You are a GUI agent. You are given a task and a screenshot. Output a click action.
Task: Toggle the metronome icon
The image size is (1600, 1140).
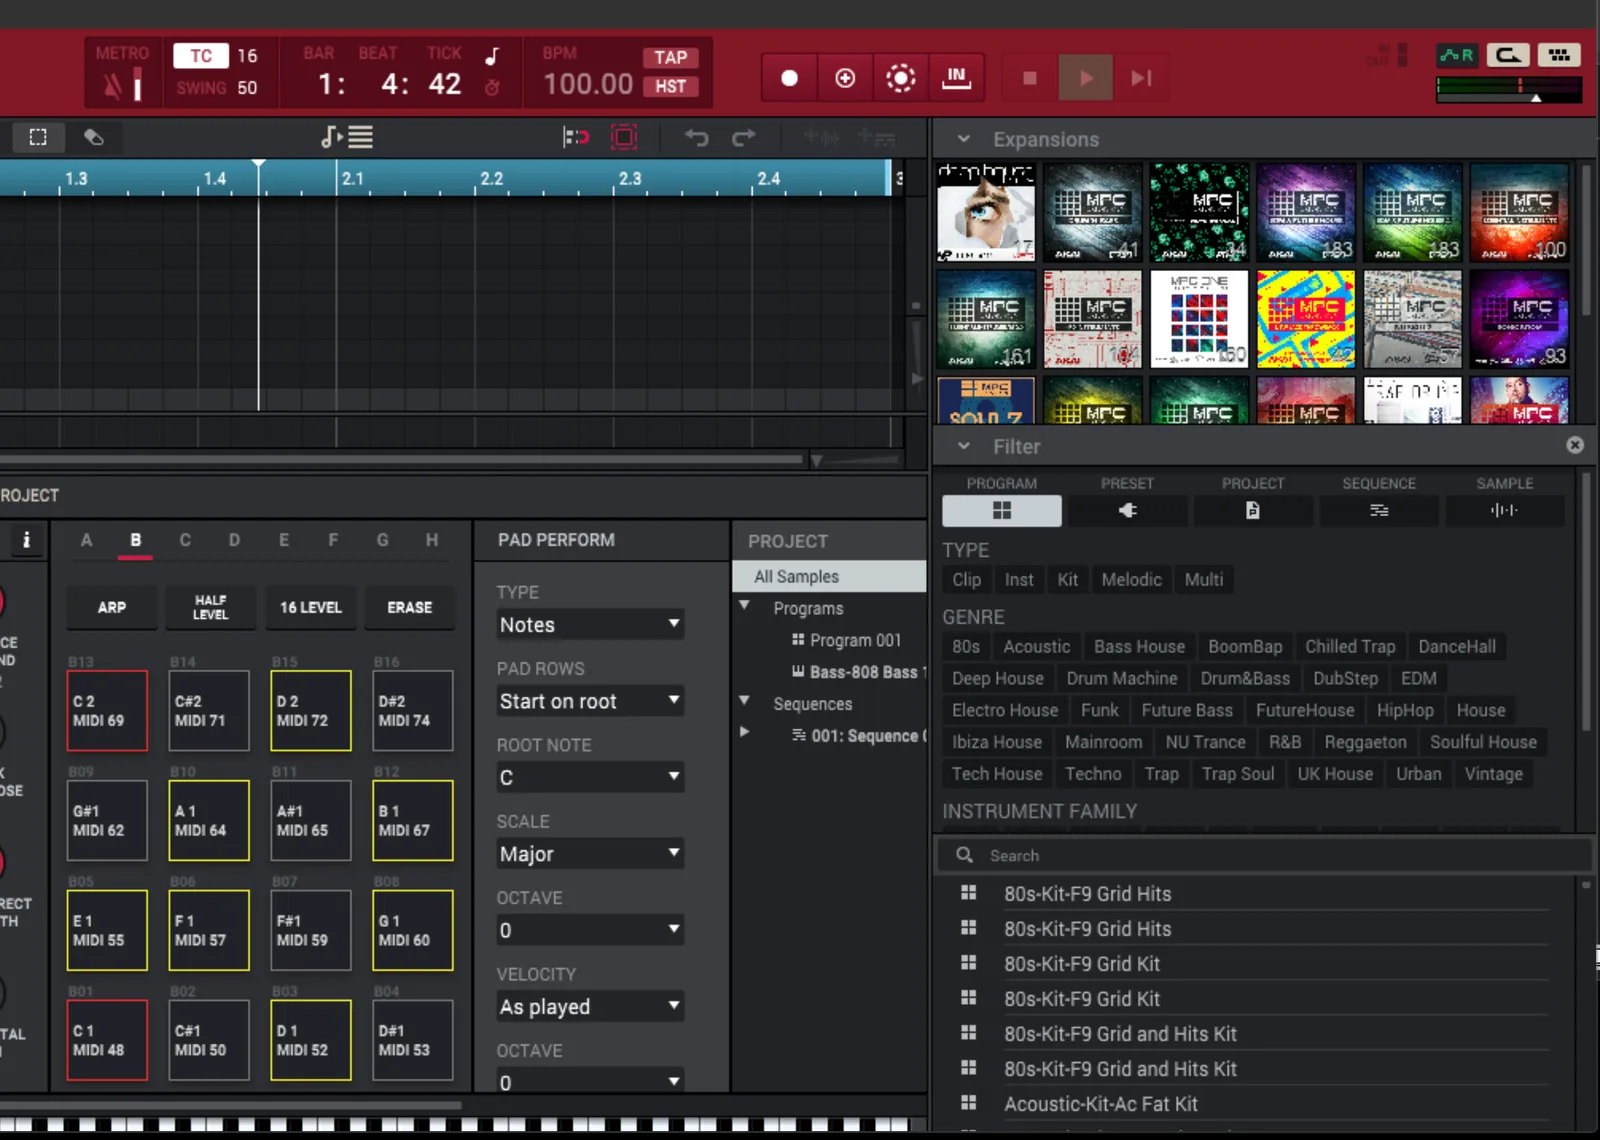pyautogui.click(x=112, y=87)
